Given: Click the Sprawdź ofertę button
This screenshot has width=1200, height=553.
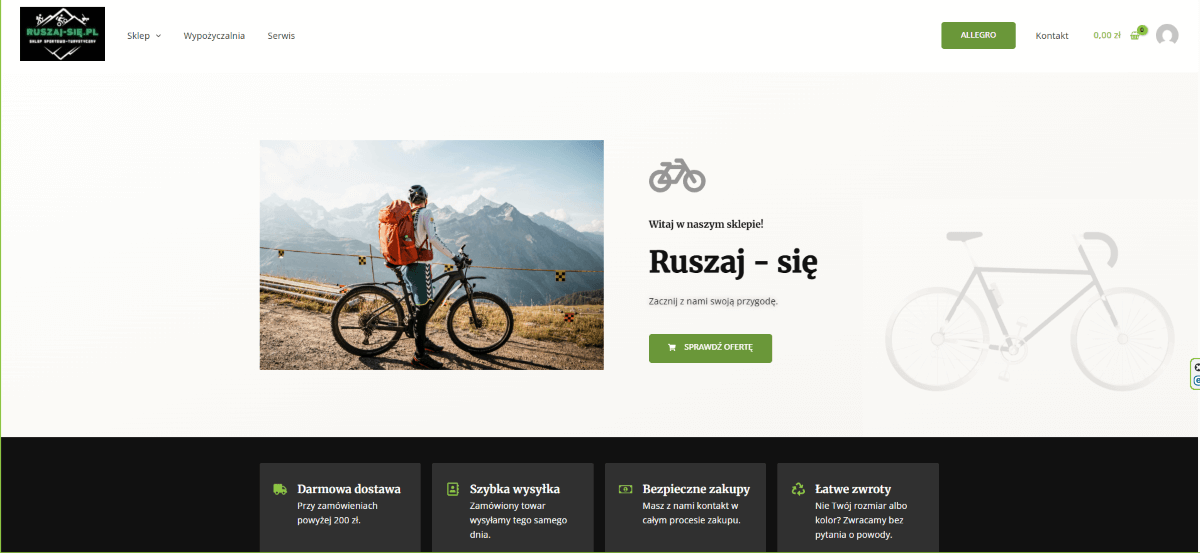Looking at the screenshot, I should pyautogui.click(x=710, y=348).
